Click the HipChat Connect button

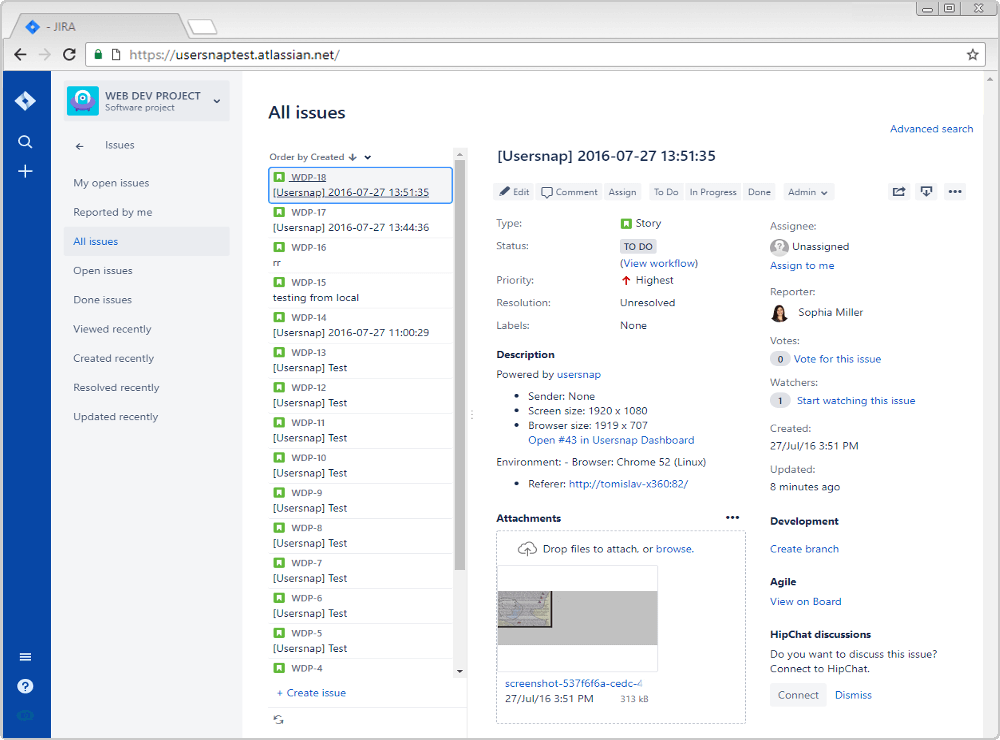click(798, 695)
